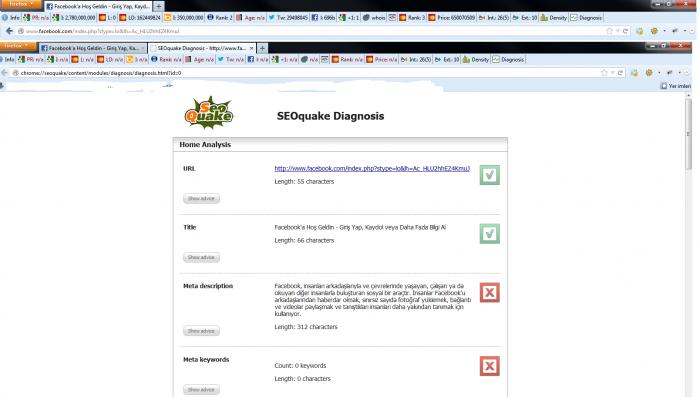Click Home Analysis section header

340,145
